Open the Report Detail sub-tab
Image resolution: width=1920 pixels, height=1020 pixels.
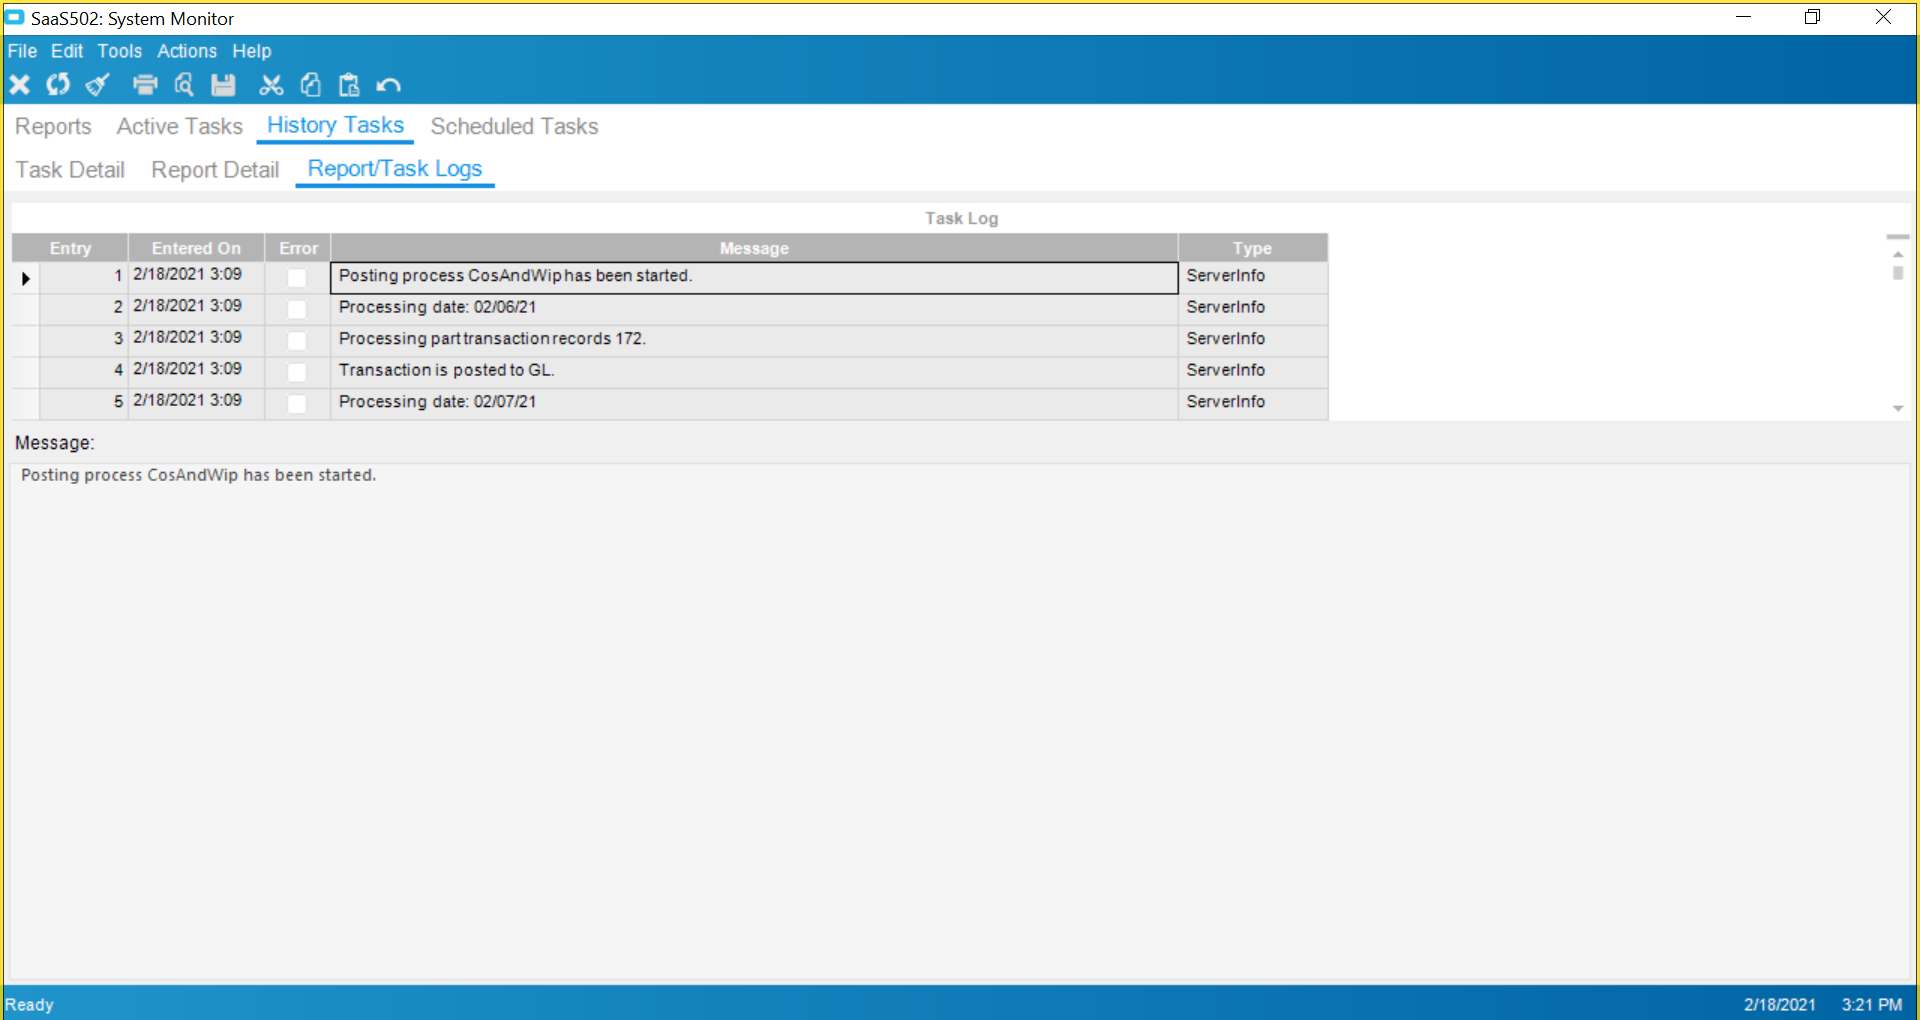coord(215,170)
